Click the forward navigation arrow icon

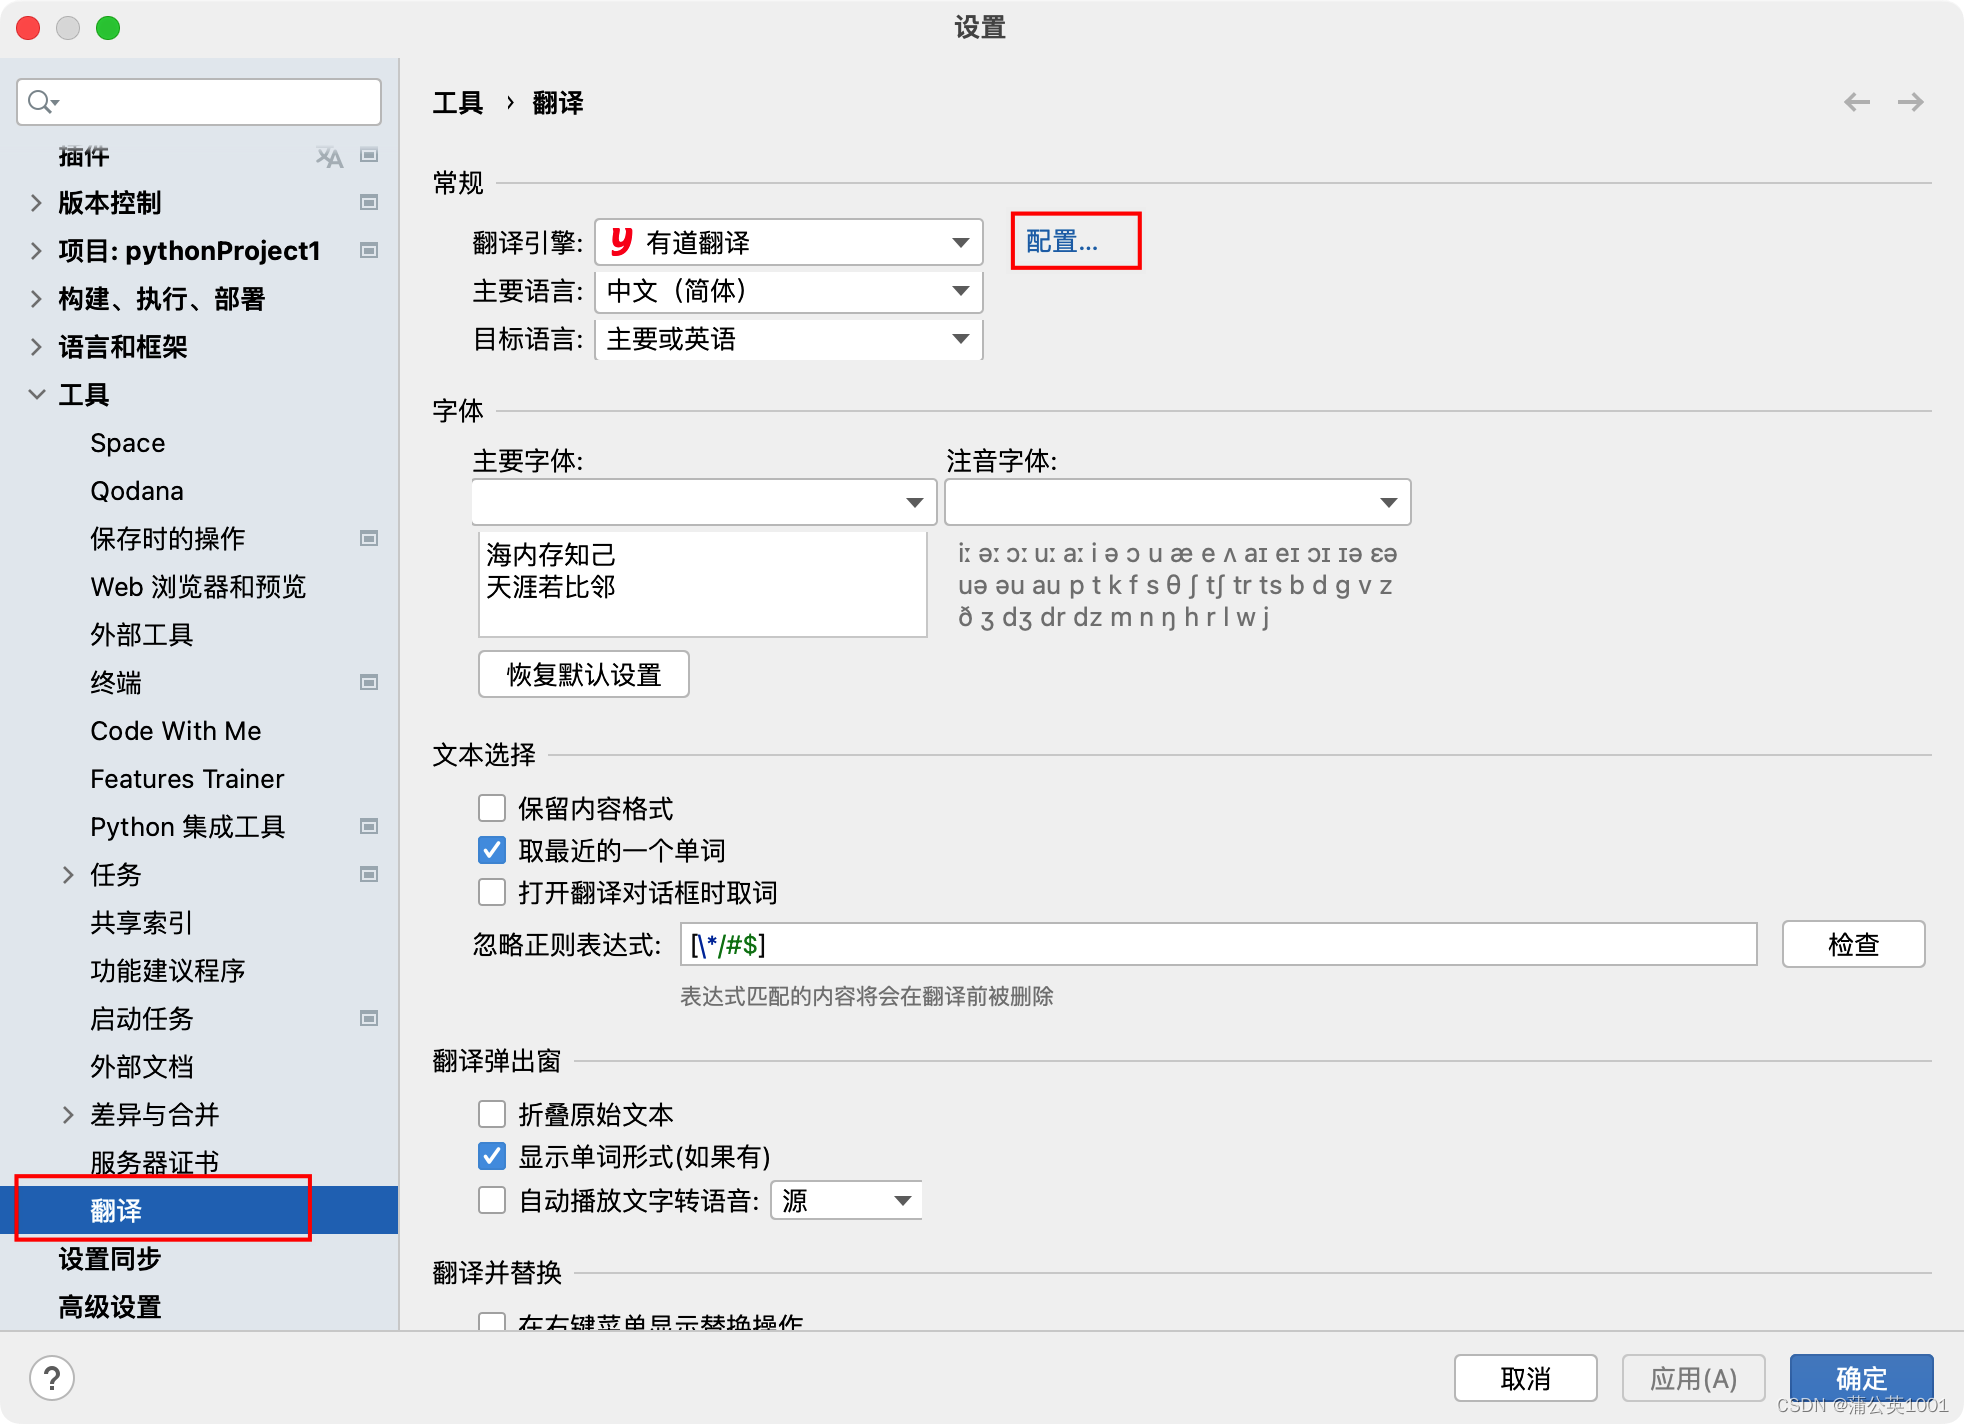pos(1910,102)
